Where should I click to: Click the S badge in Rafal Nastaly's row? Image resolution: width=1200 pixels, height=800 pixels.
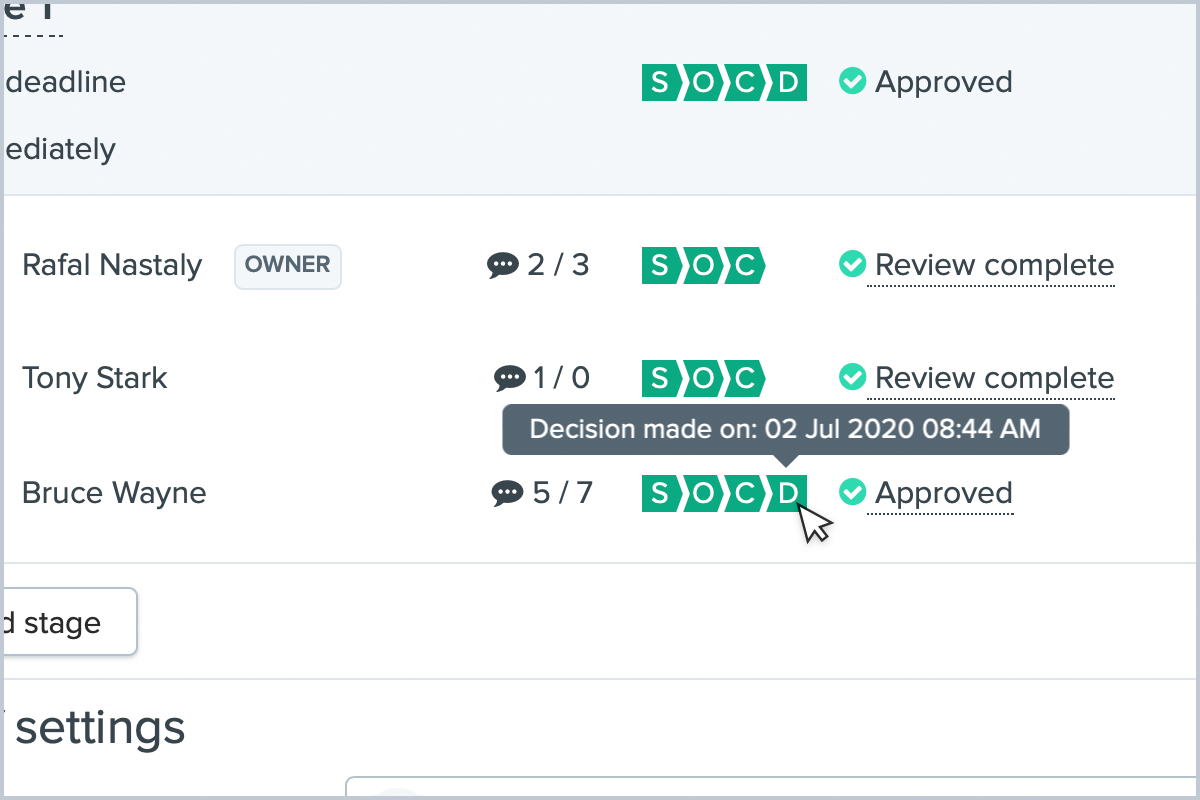click(658, 266)
